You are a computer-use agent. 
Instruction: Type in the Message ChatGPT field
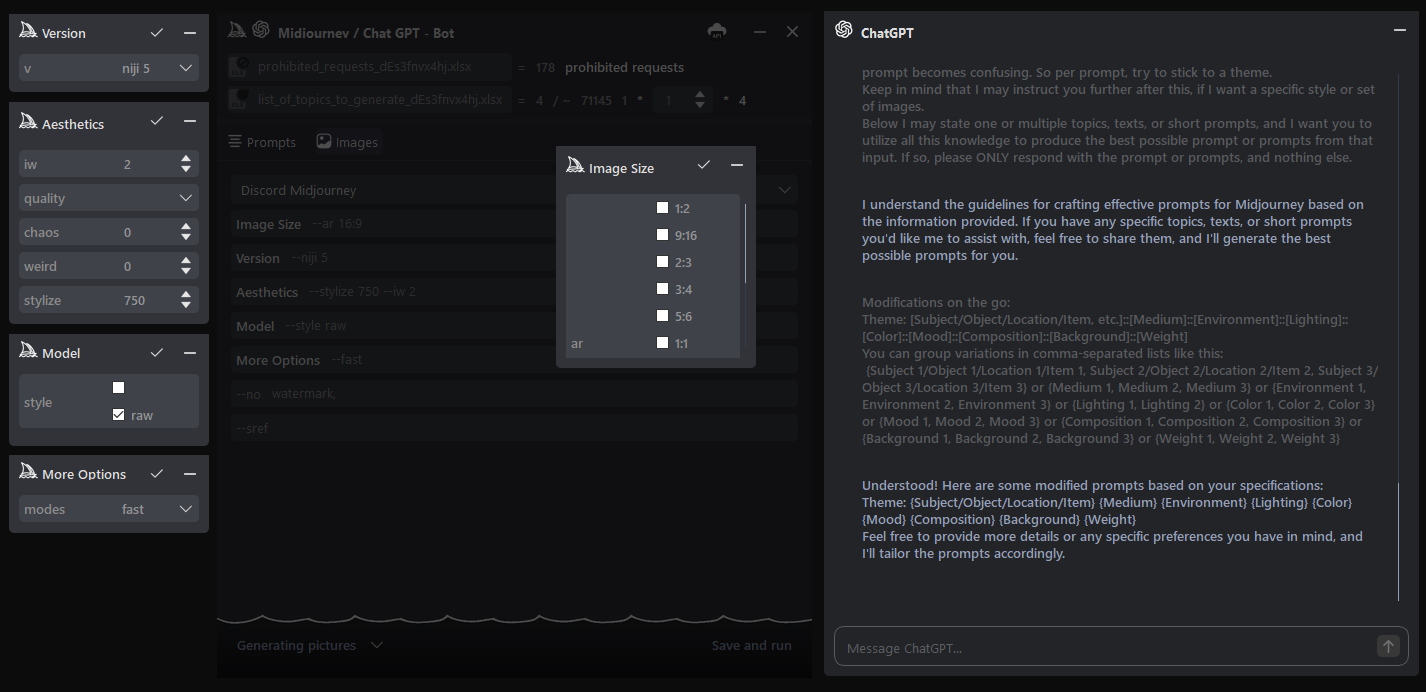click(x=1100, y=648)
